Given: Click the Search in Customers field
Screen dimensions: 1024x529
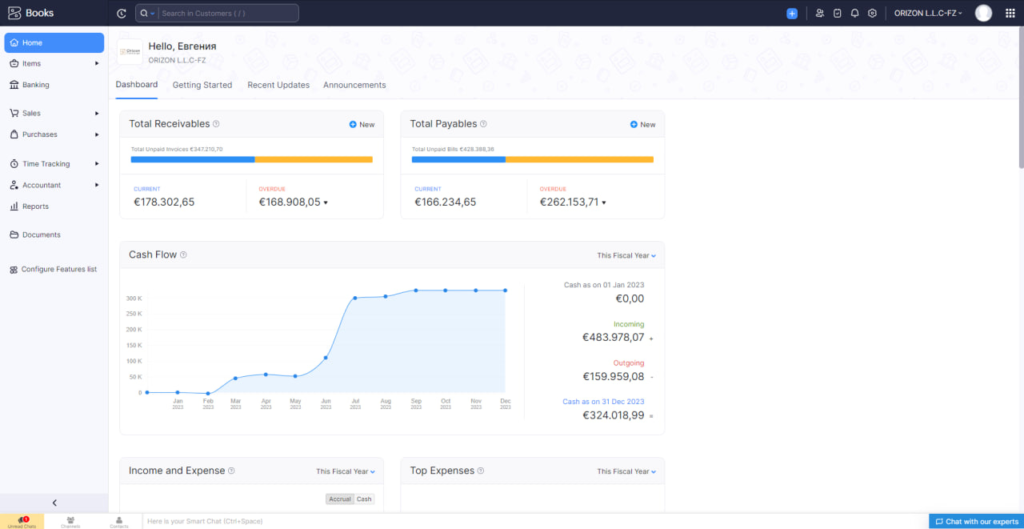Looking at the screenshot, I should click(x=227, y=13).
